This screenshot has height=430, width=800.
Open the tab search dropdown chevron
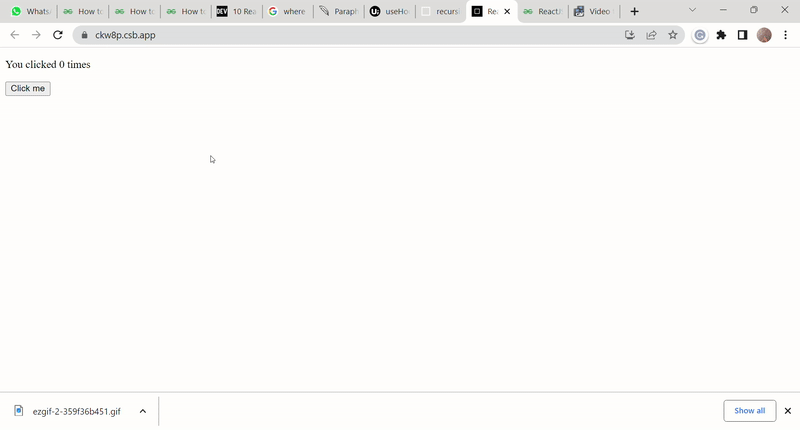tap(692, 10)
